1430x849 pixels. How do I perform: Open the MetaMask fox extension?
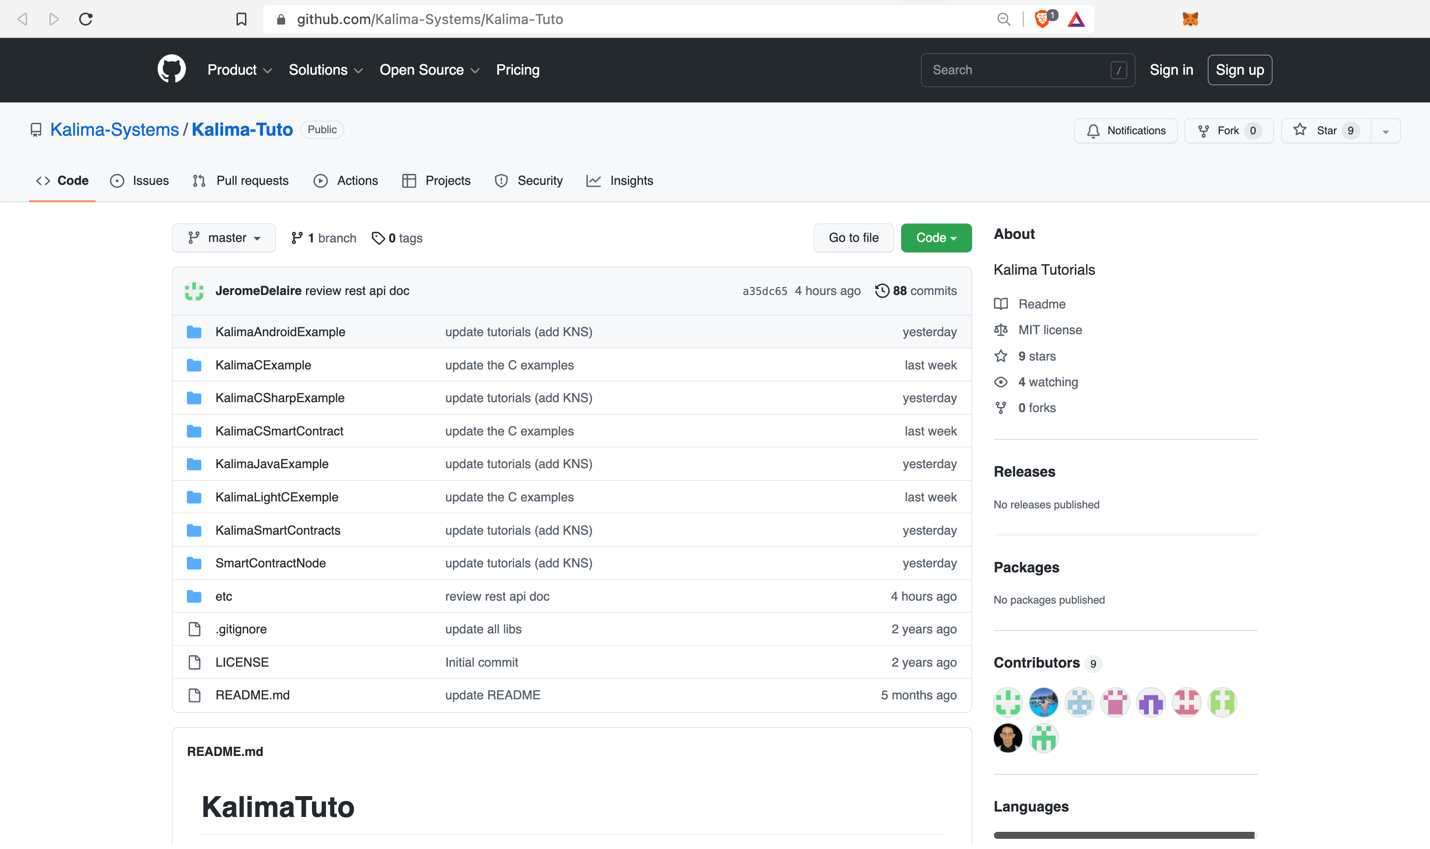pyautogui.click(x=1190, y=19)
